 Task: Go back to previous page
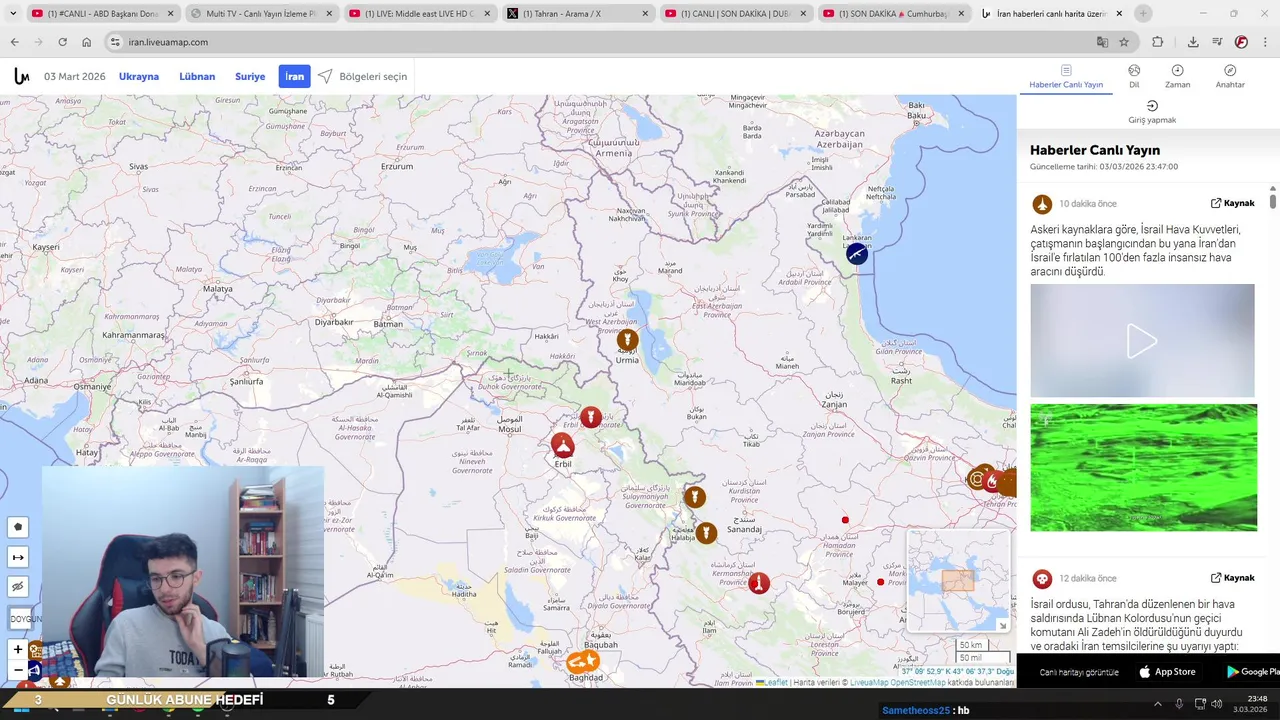click(14, 42)
